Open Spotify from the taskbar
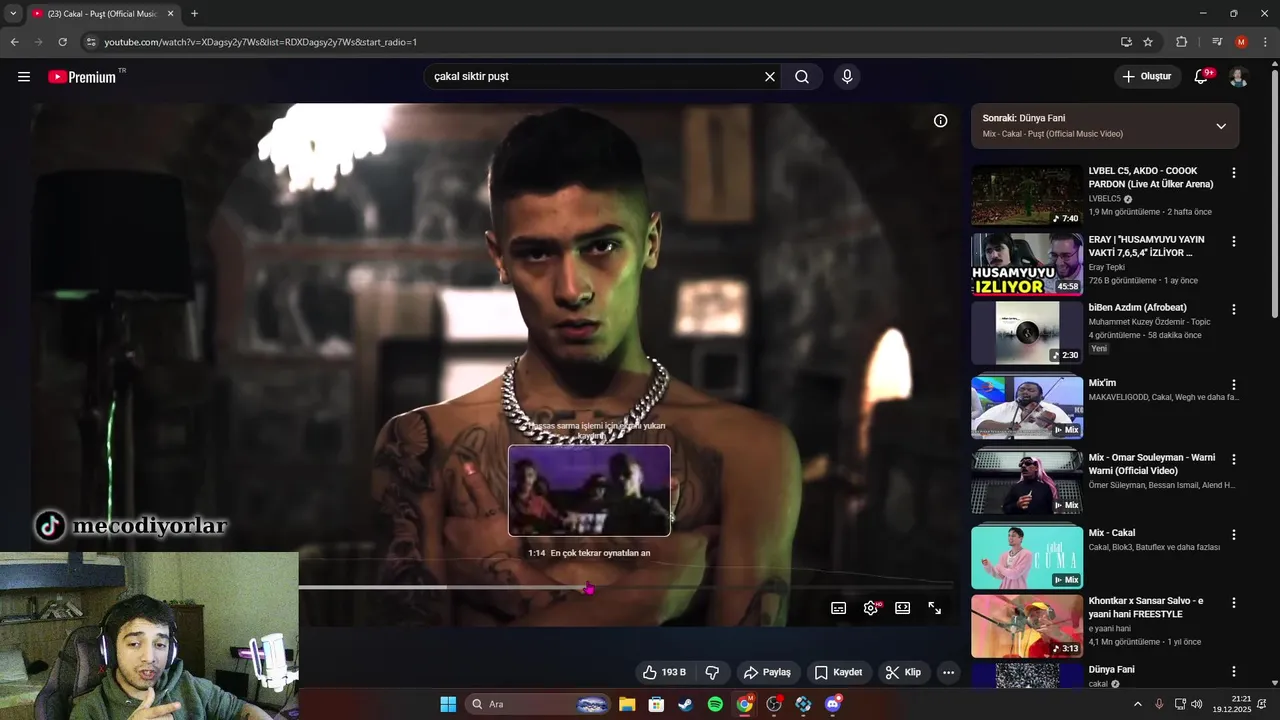1280x720 pixels. (715, 704)
